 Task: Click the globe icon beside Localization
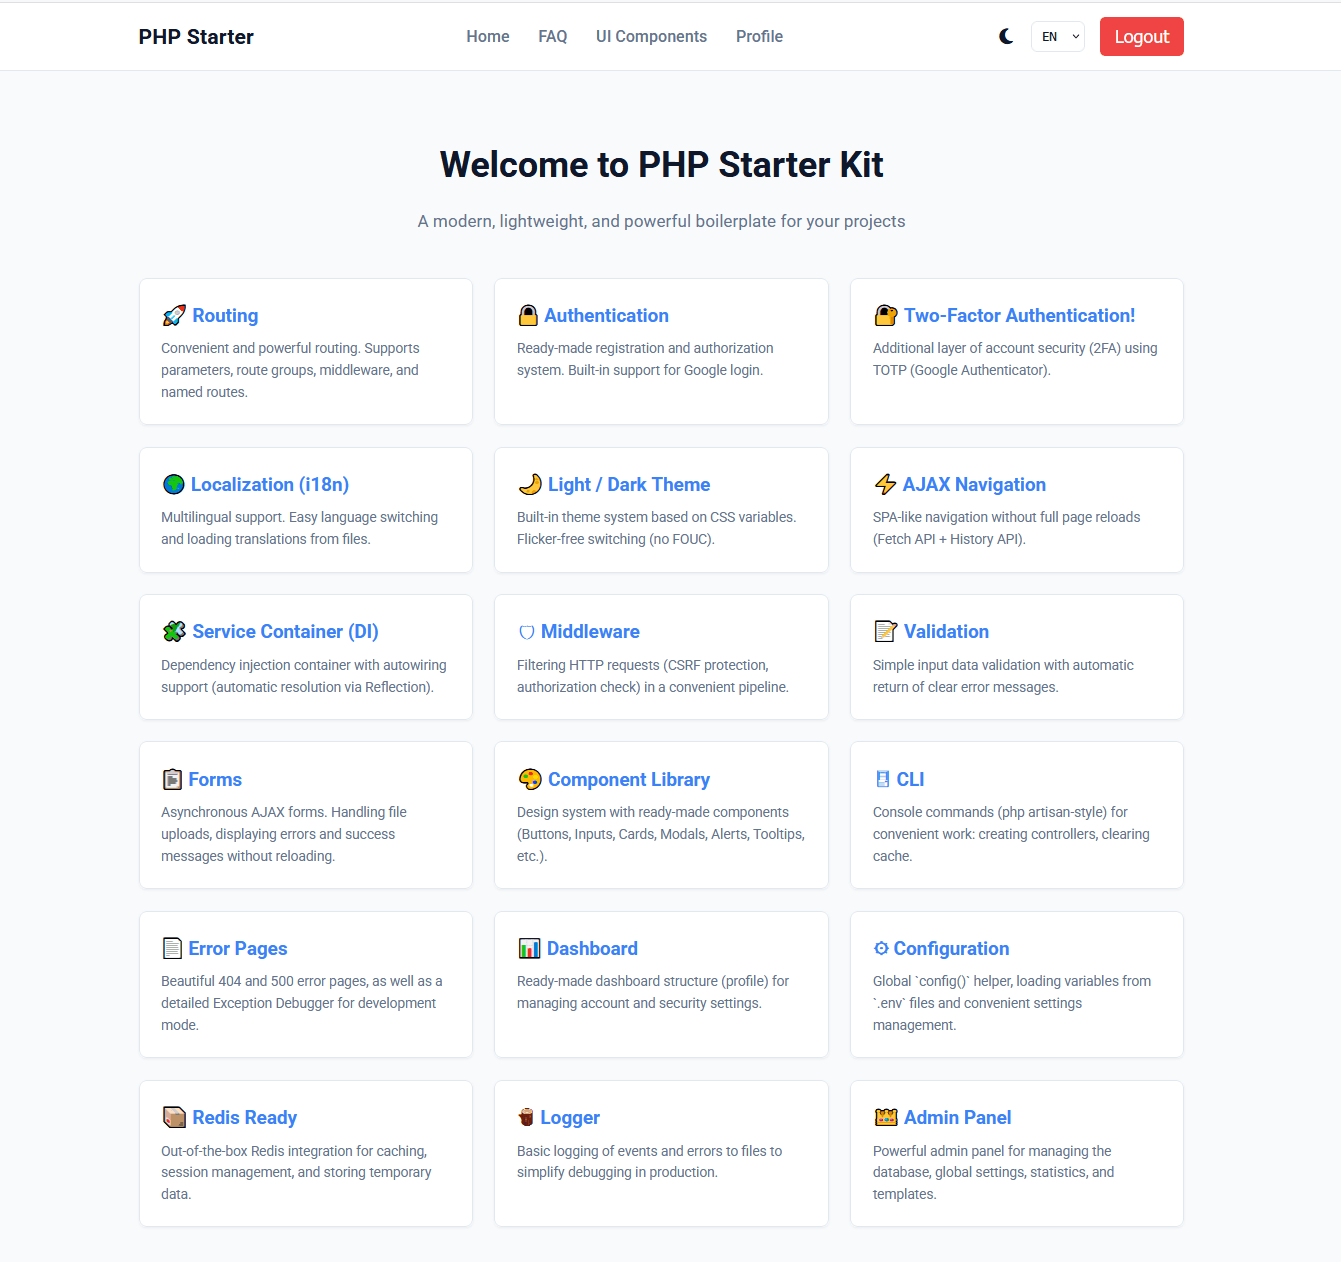[174, 485]
